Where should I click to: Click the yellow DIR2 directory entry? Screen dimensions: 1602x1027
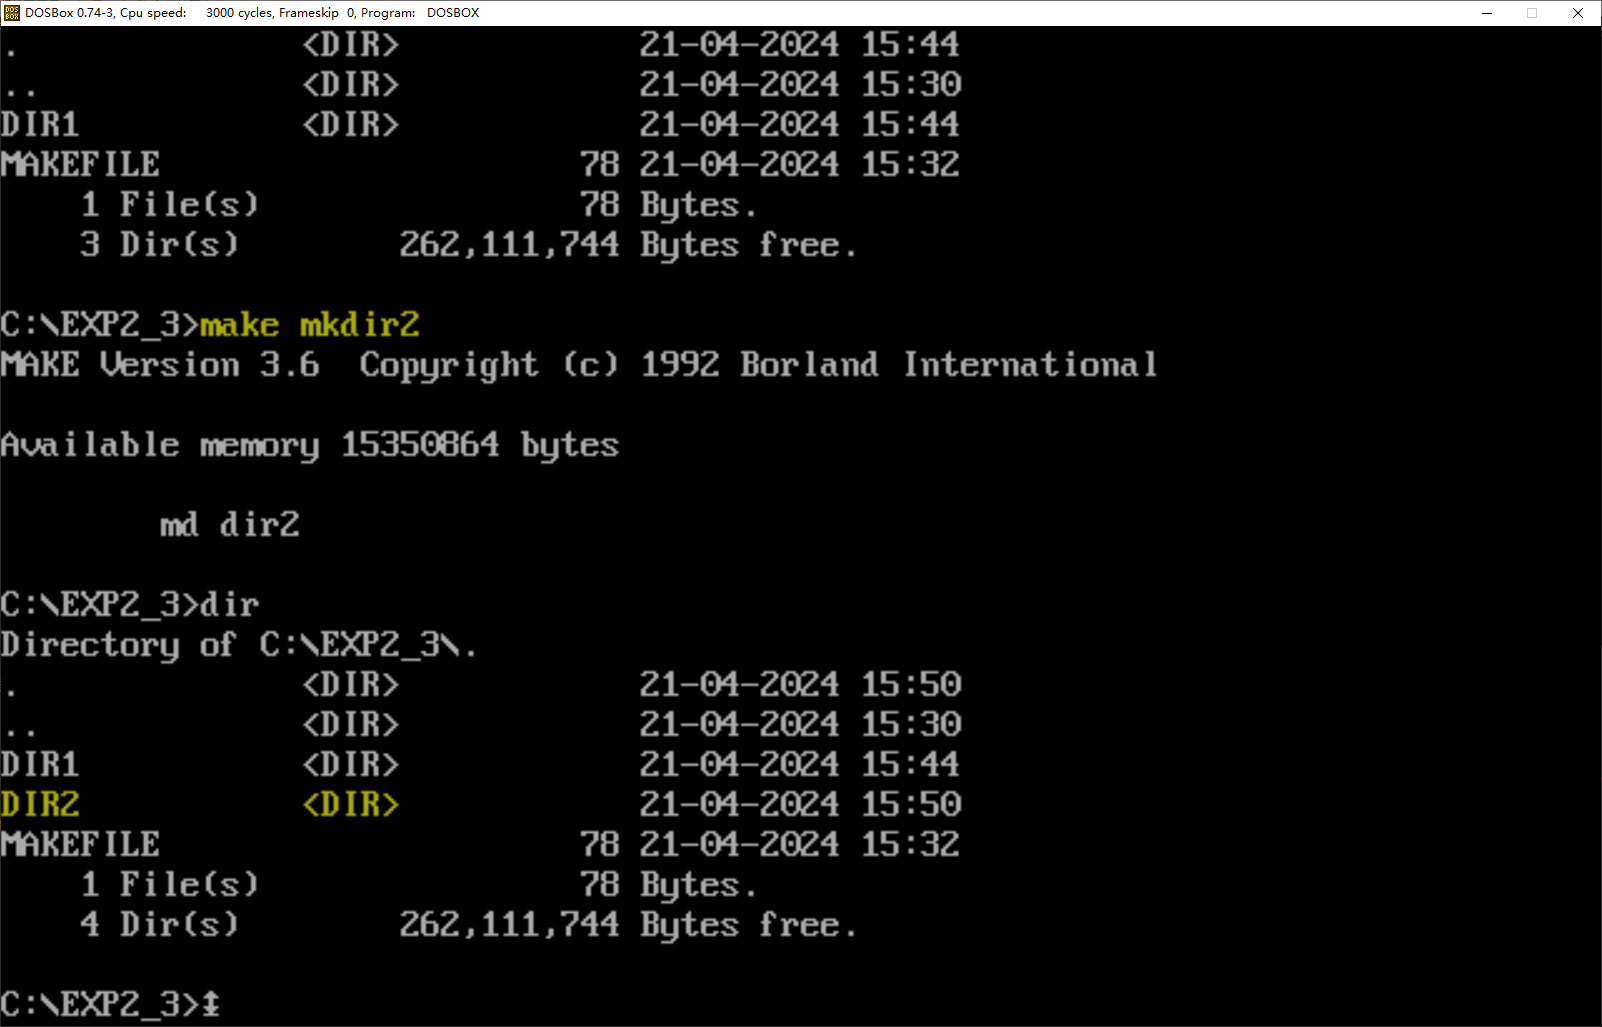[40, 804]
